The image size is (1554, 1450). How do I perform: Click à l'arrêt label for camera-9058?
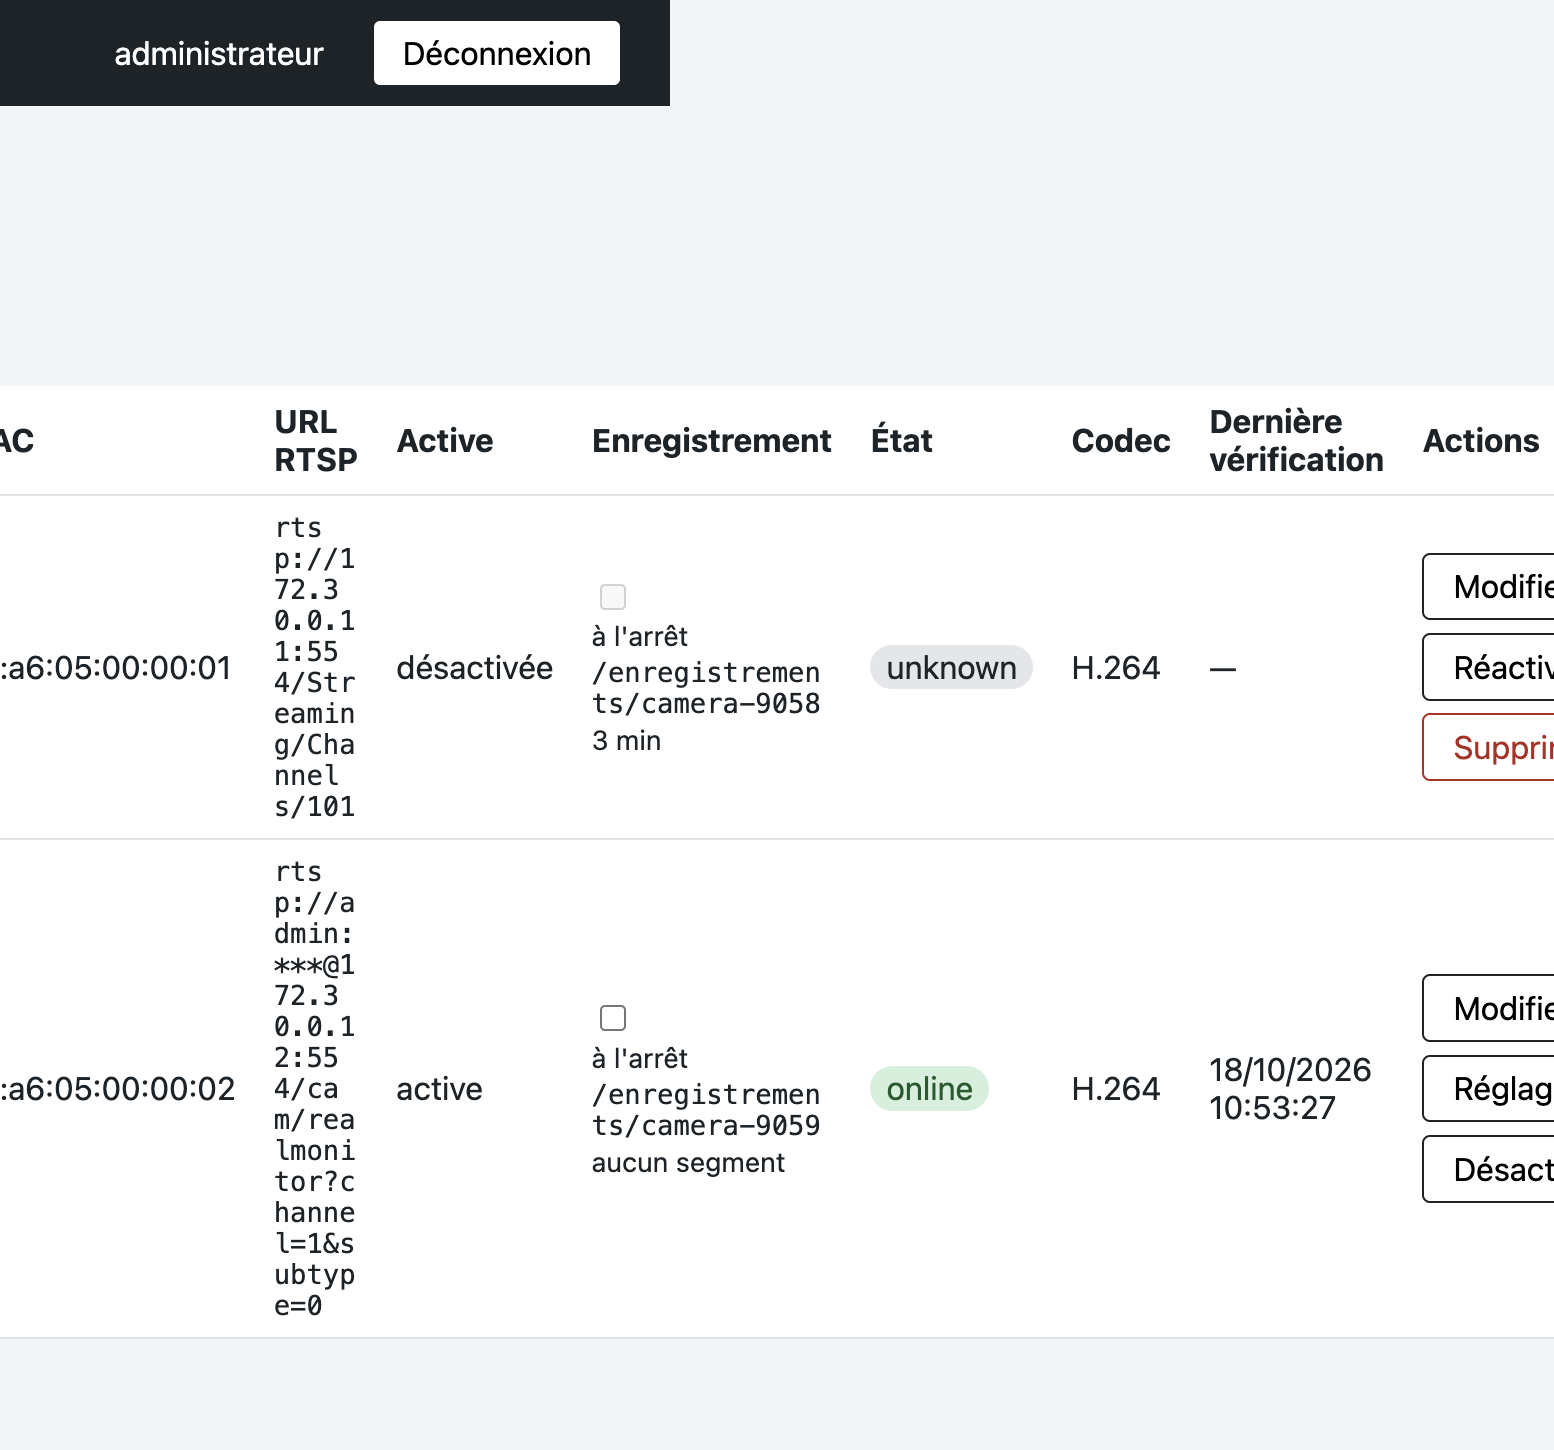coord(640,637)
